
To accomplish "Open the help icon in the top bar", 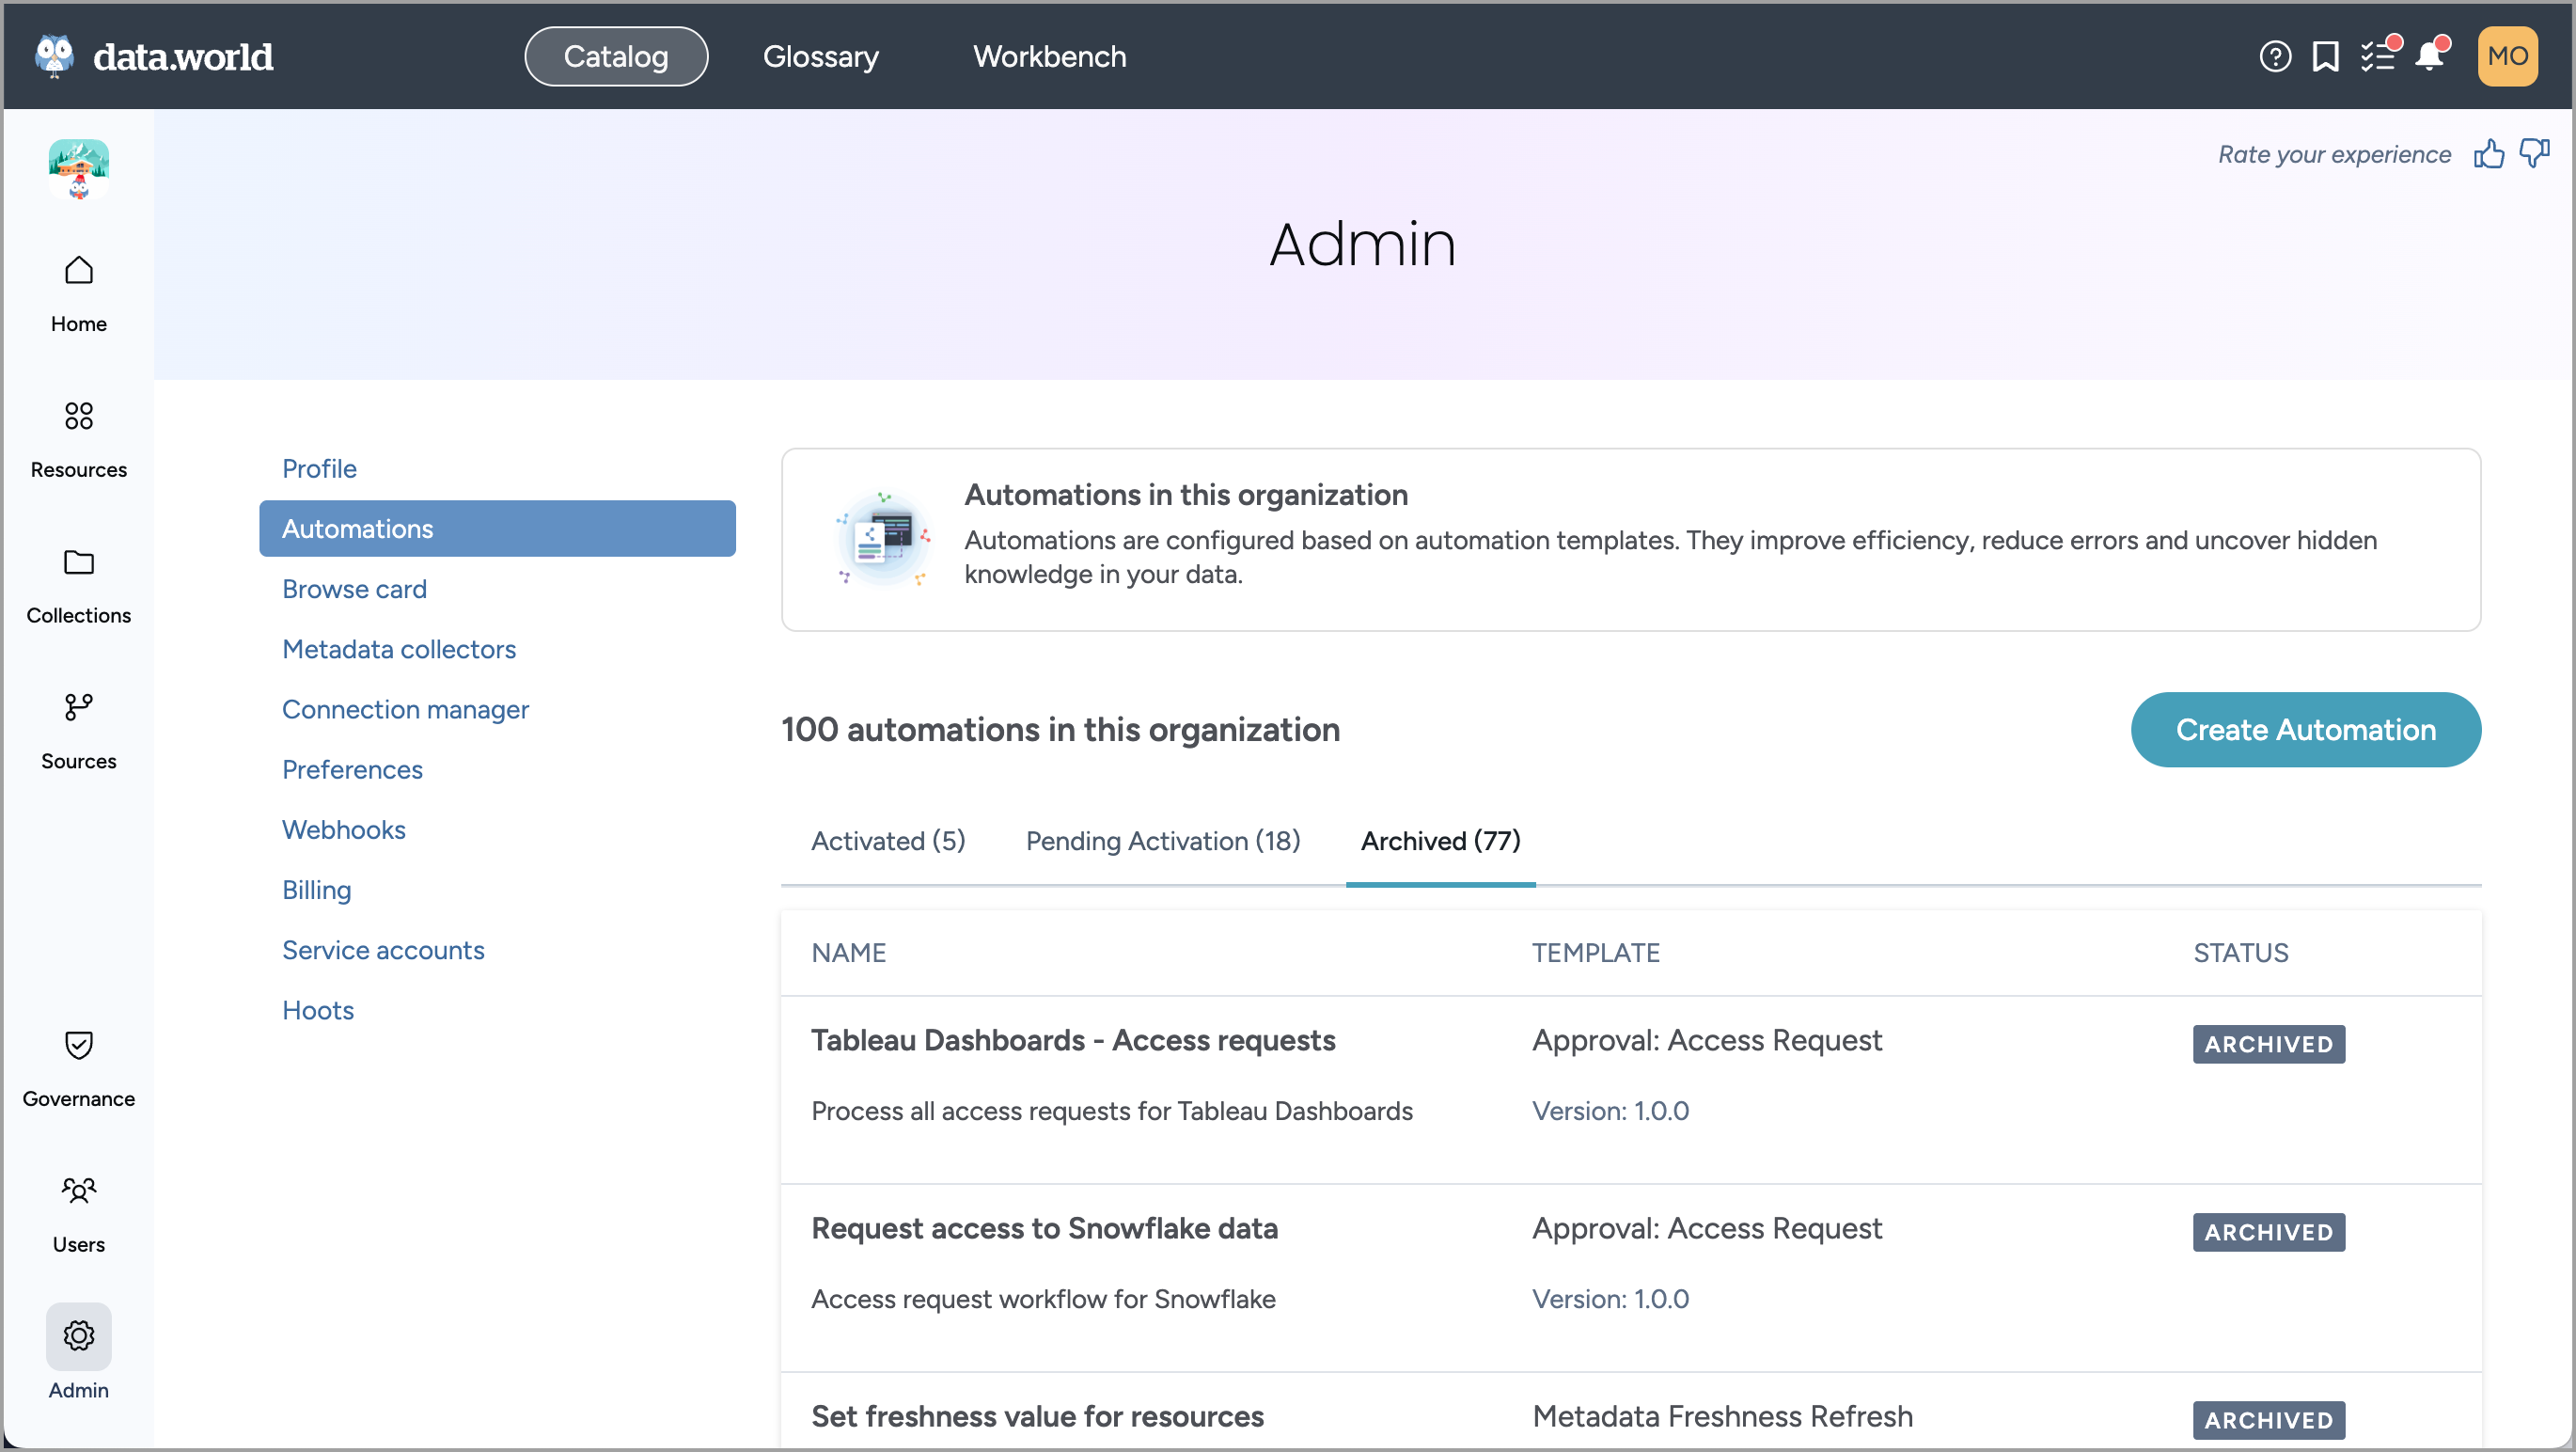I will pyautogui.click(x=2274, y=56).
